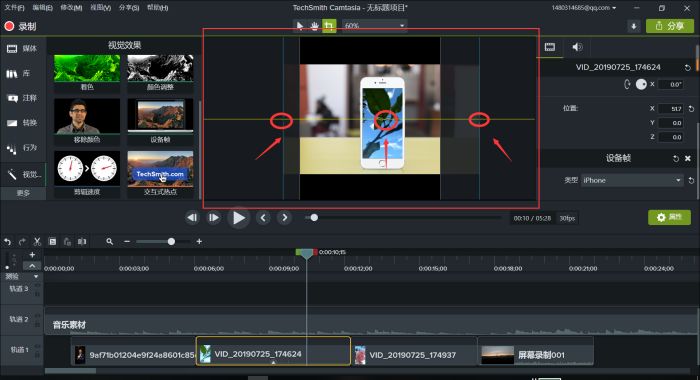Switch to audio properties speaker icon
Screen dimensions: 700x380
(x=577, y=47)
